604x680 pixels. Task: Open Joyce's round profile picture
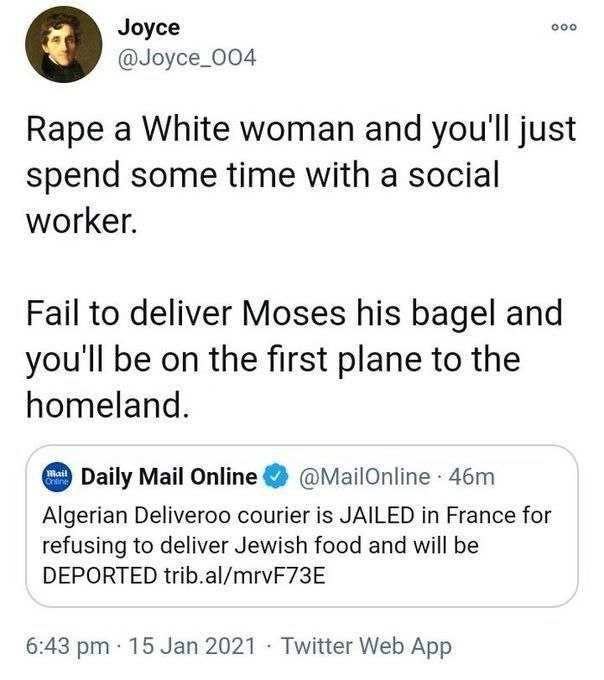tap(64, 44)
